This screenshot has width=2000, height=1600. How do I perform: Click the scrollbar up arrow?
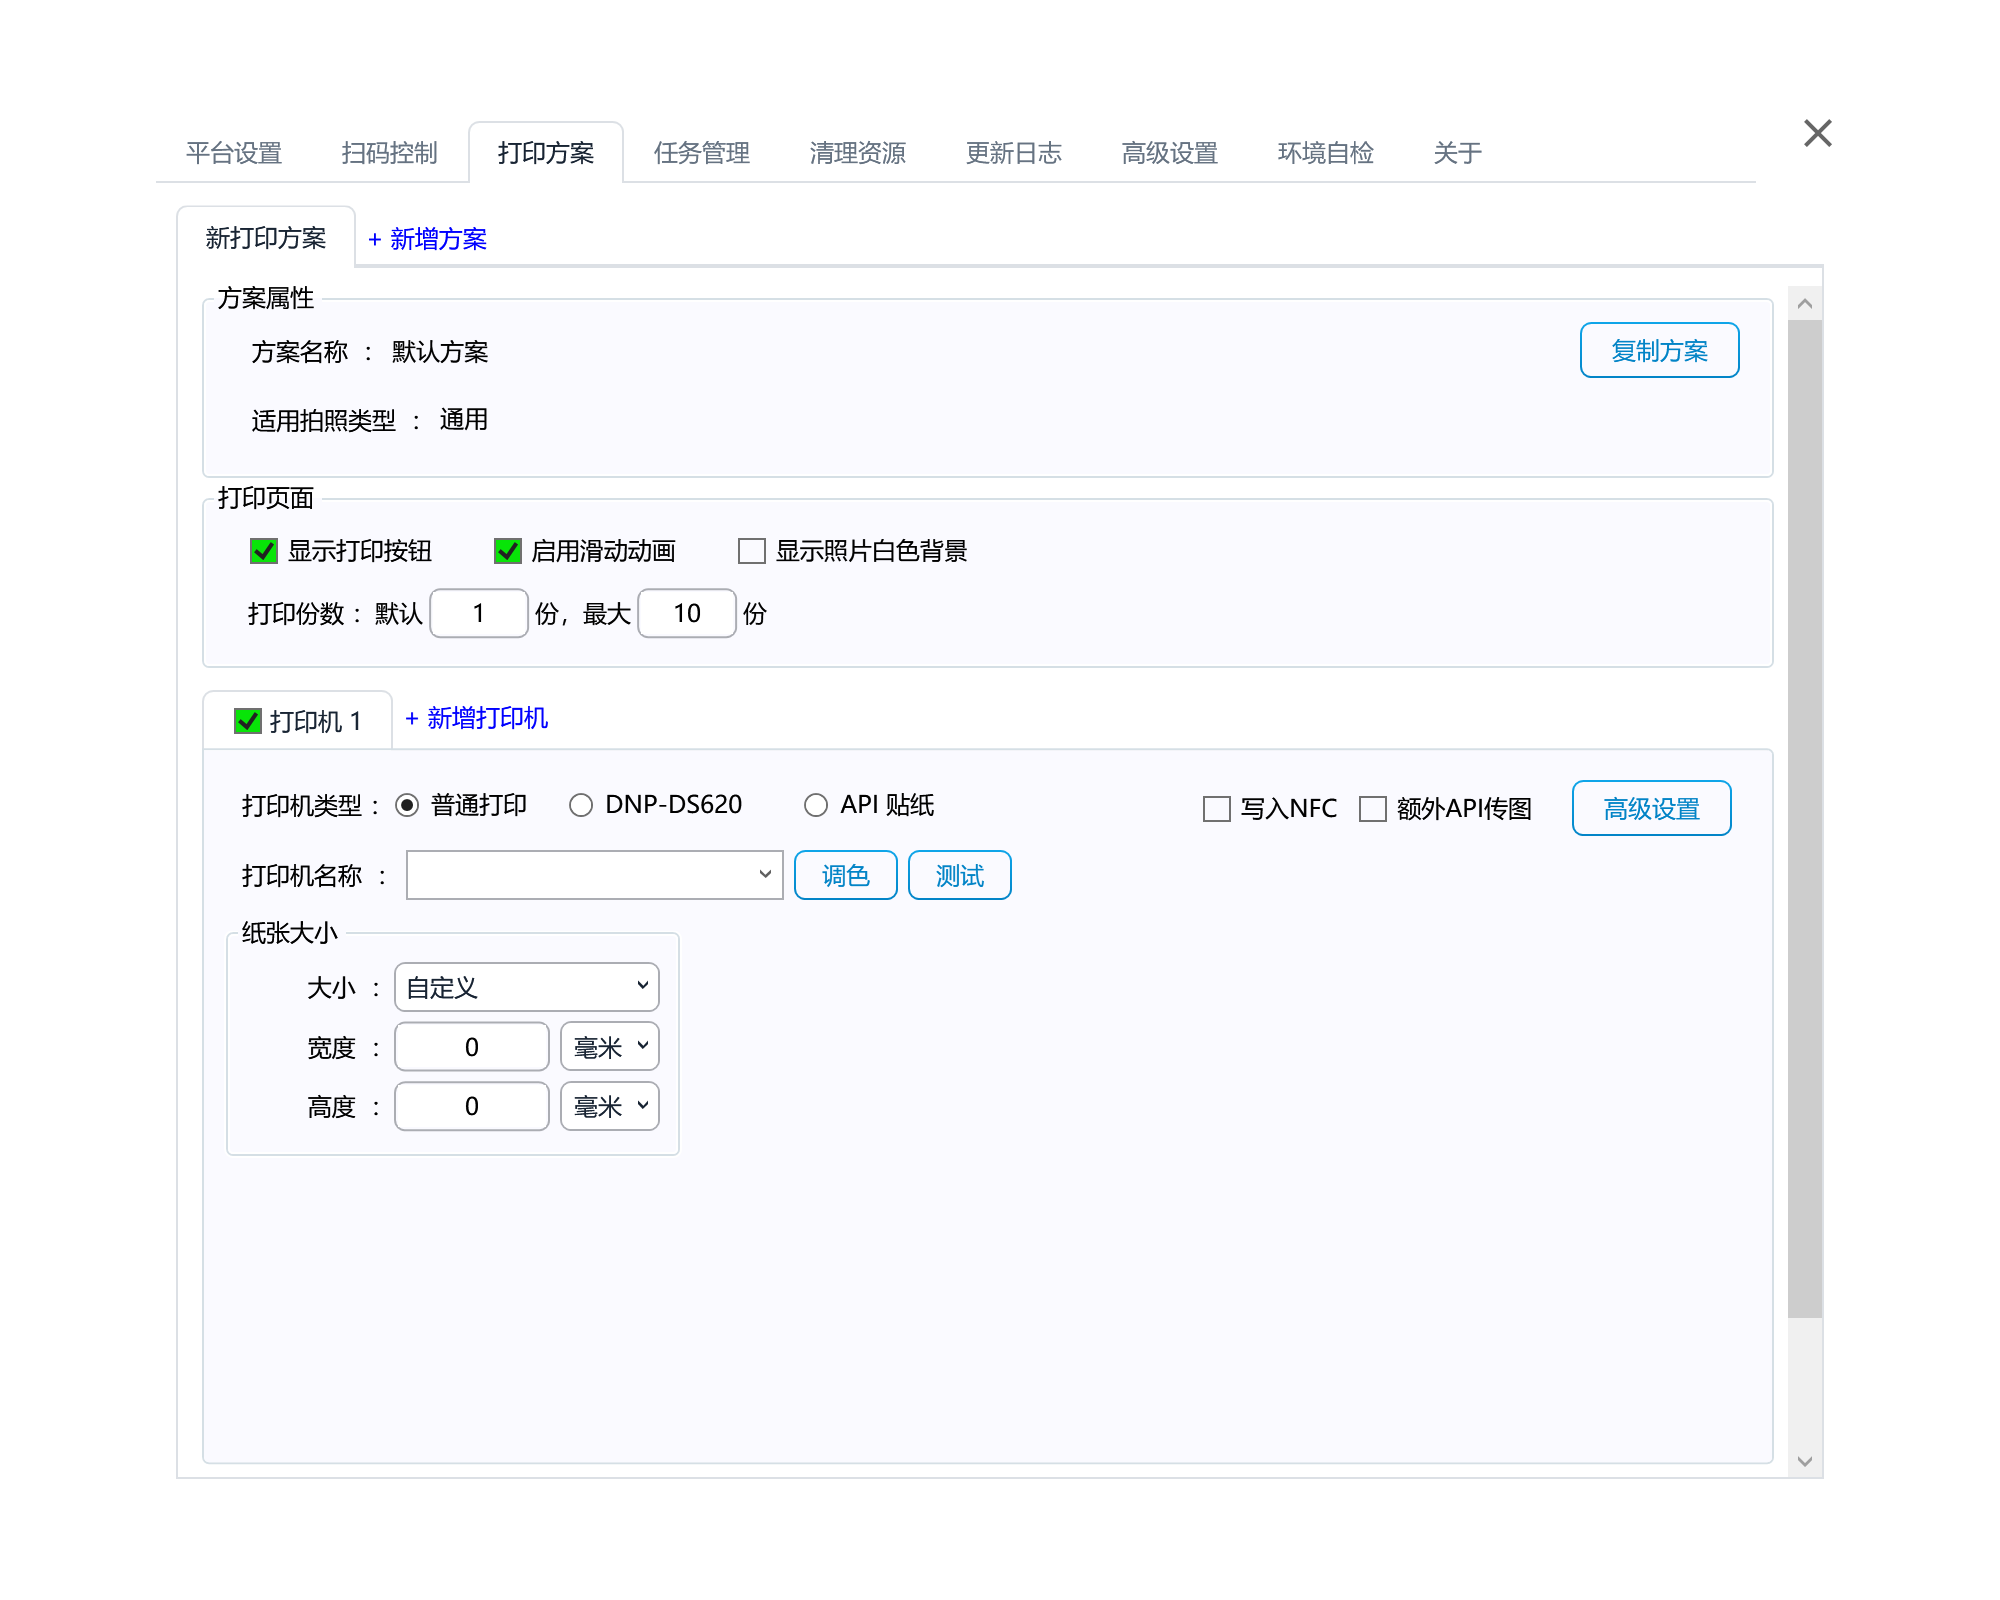point(1805,303)
